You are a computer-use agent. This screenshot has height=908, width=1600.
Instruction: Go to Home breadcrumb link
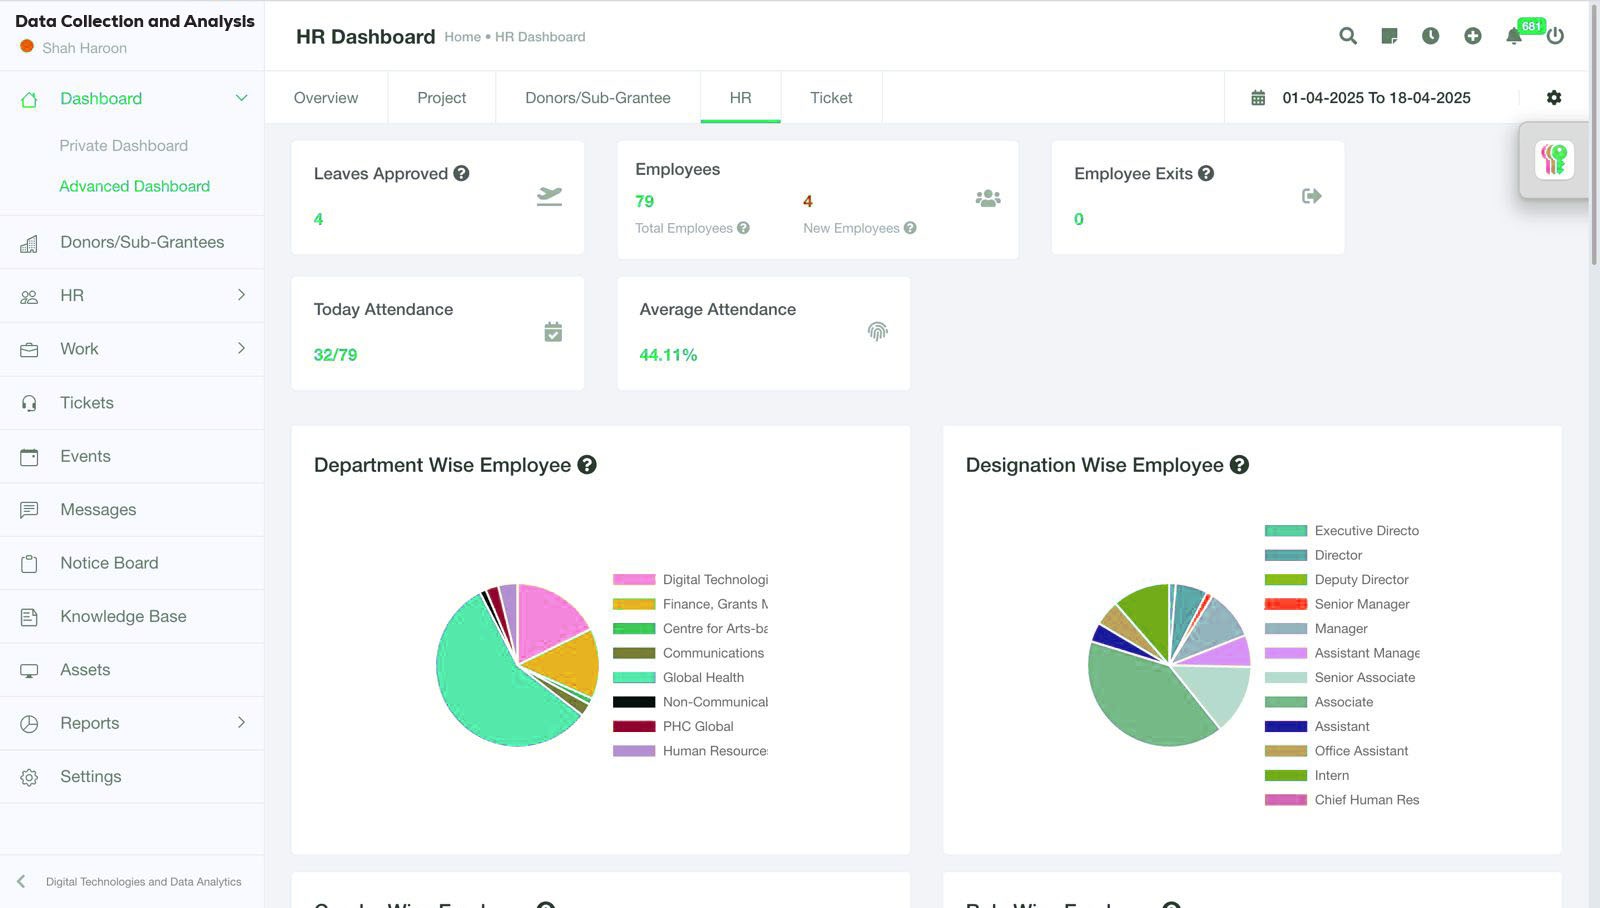(x=462, y=37)
